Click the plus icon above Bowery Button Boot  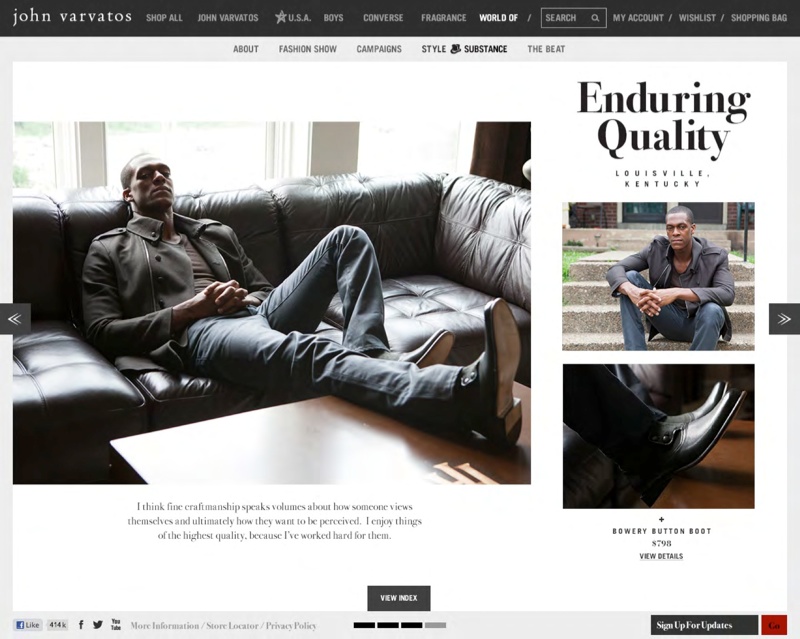pos(661,520)
